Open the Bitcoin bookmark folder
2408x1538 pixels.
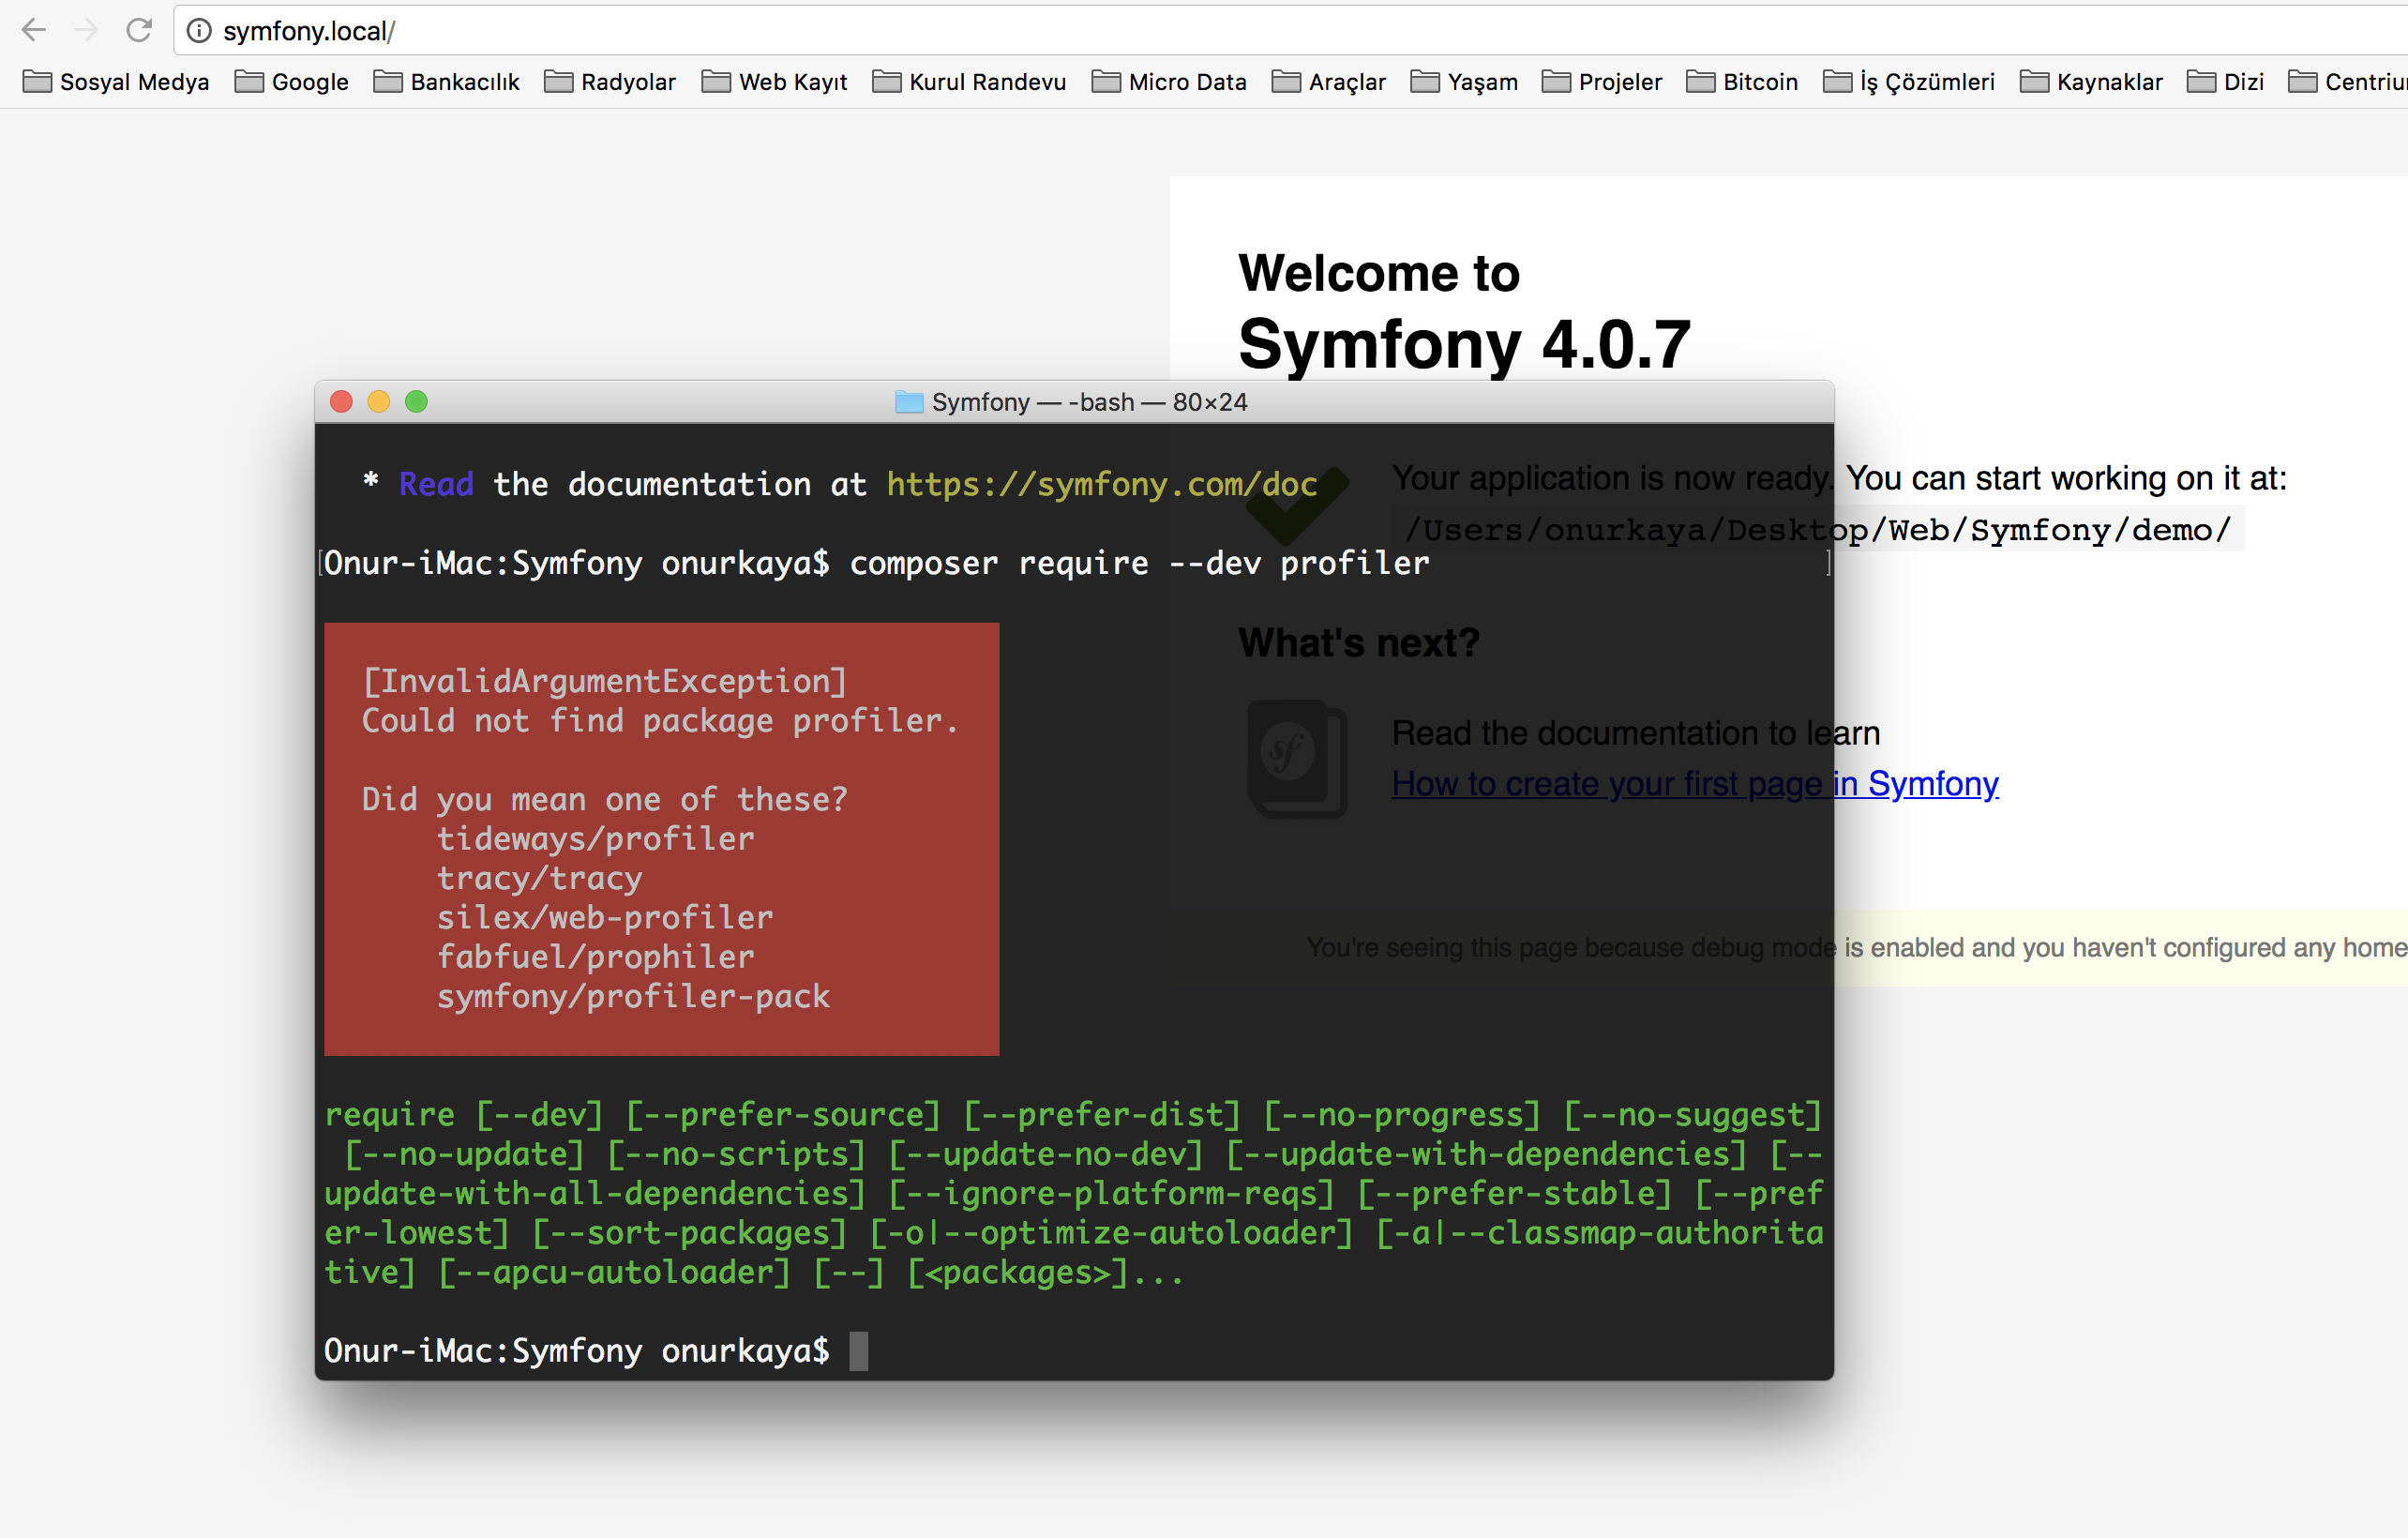coord(1742,82)
